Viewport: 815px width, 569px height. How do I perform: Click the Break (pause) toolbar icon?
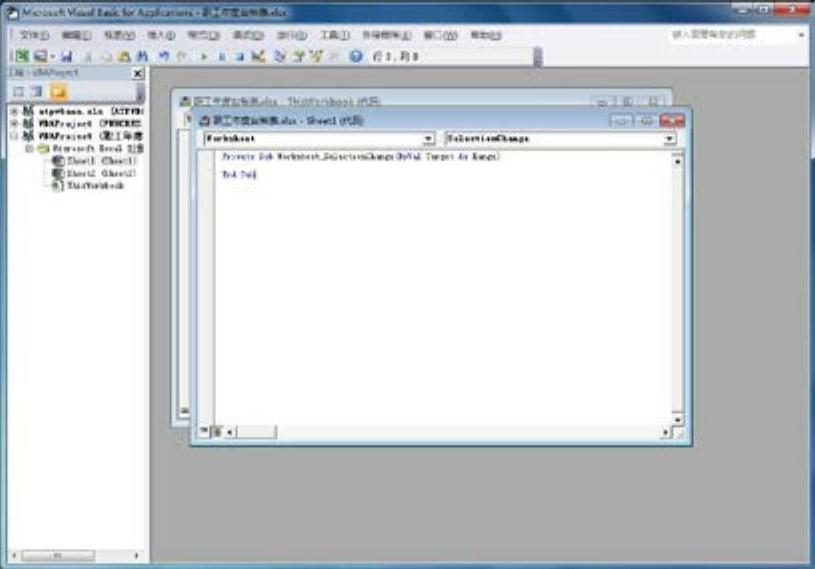point(222,56)
